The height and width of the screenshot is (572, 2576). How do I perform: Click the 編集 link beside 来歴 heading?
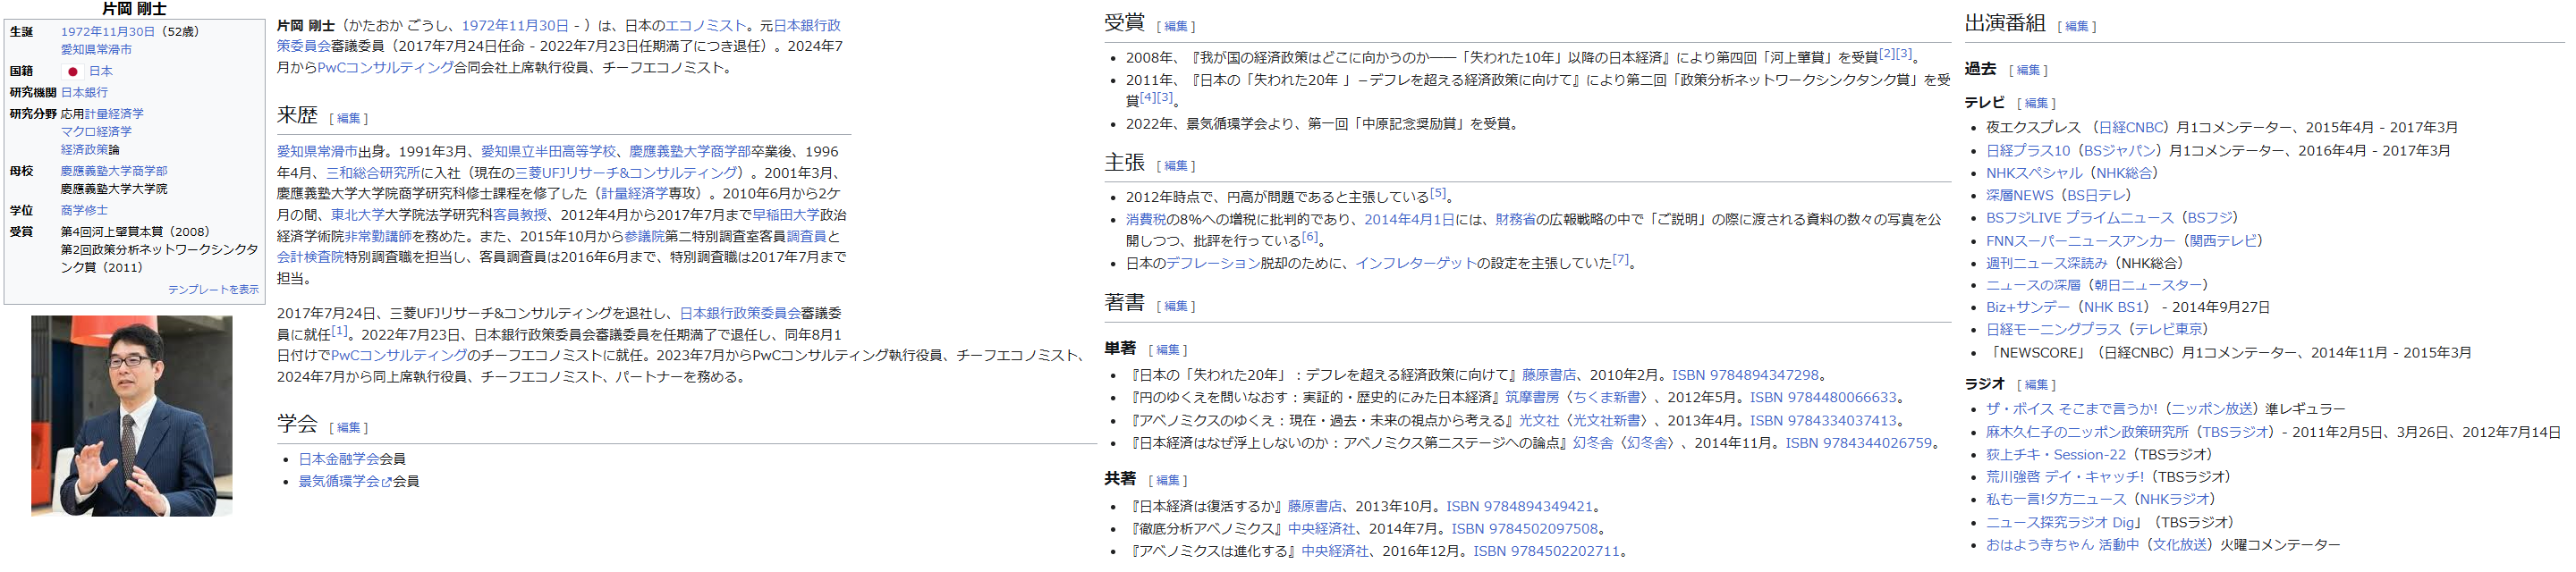348,118
